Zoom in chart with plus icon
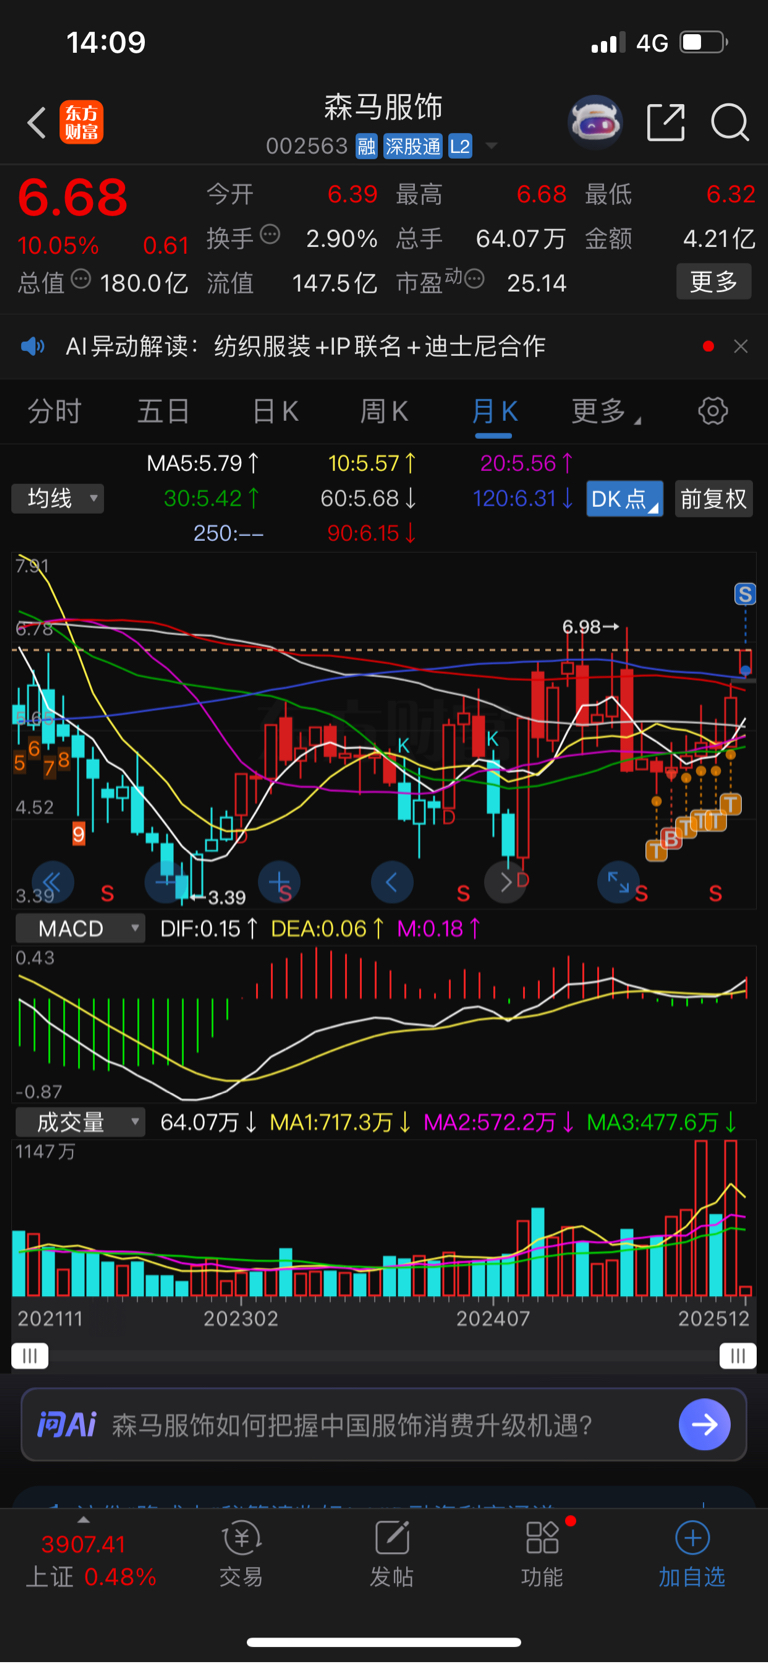 pos(279,882)
